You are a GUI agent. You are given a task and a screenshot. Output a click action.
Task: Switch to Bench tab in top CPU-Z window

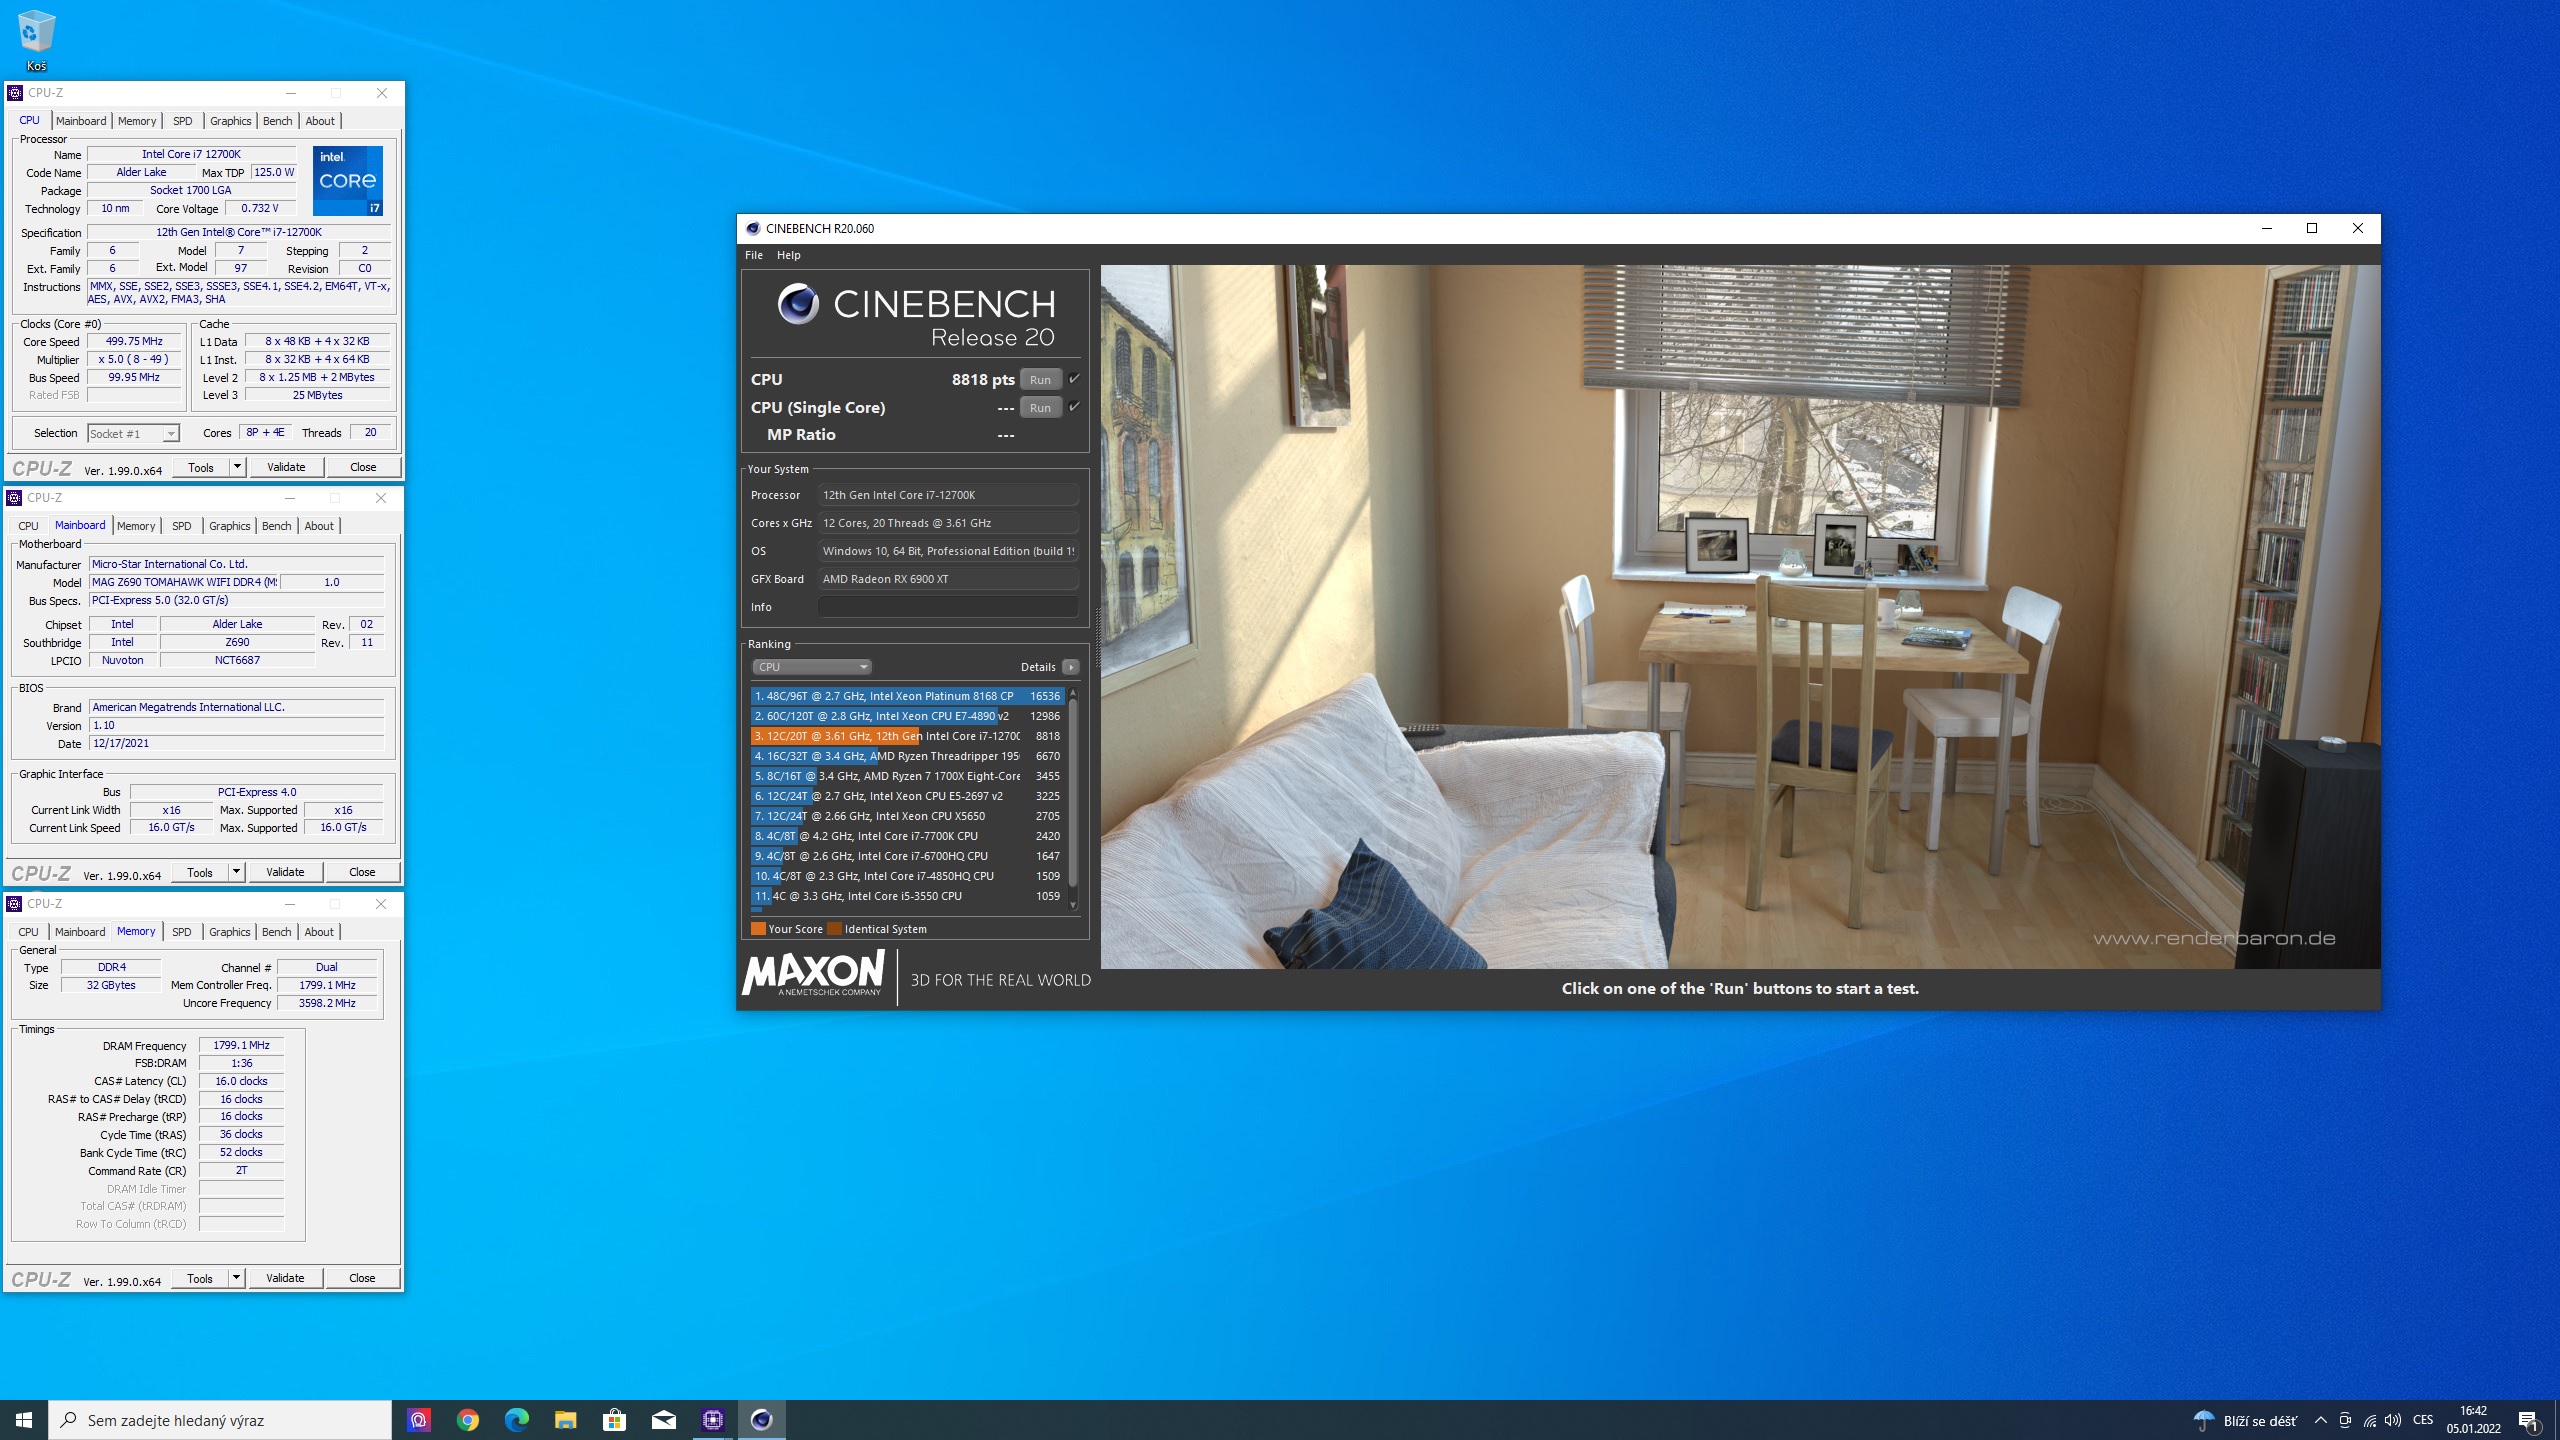[x=278, y=121]
